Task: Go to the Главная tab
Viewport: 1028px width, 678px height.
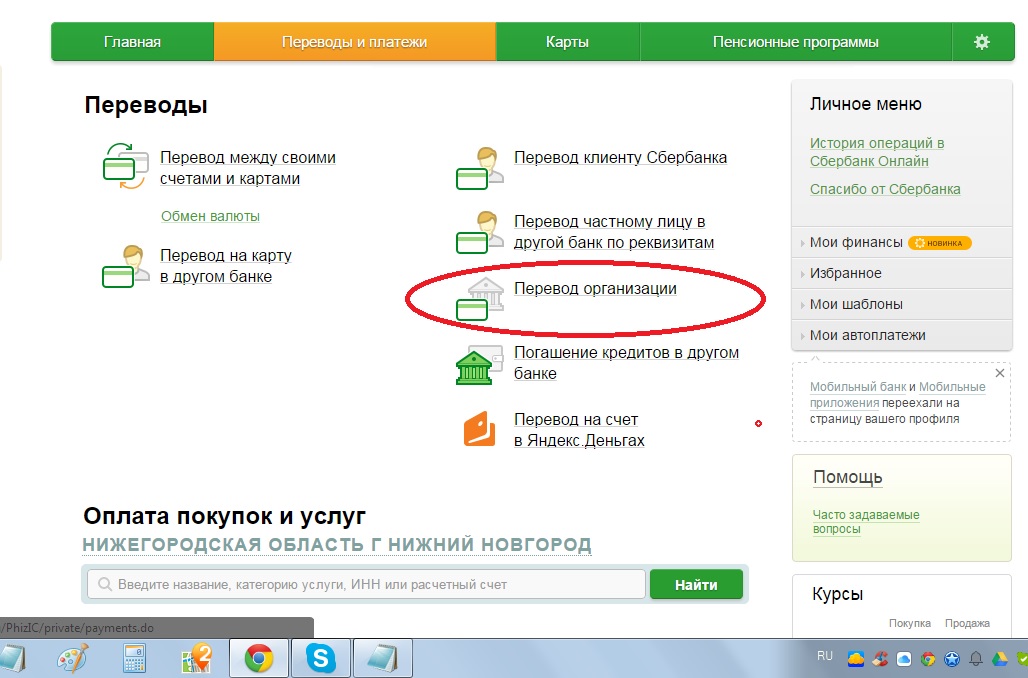Action: tap(132, 42)
